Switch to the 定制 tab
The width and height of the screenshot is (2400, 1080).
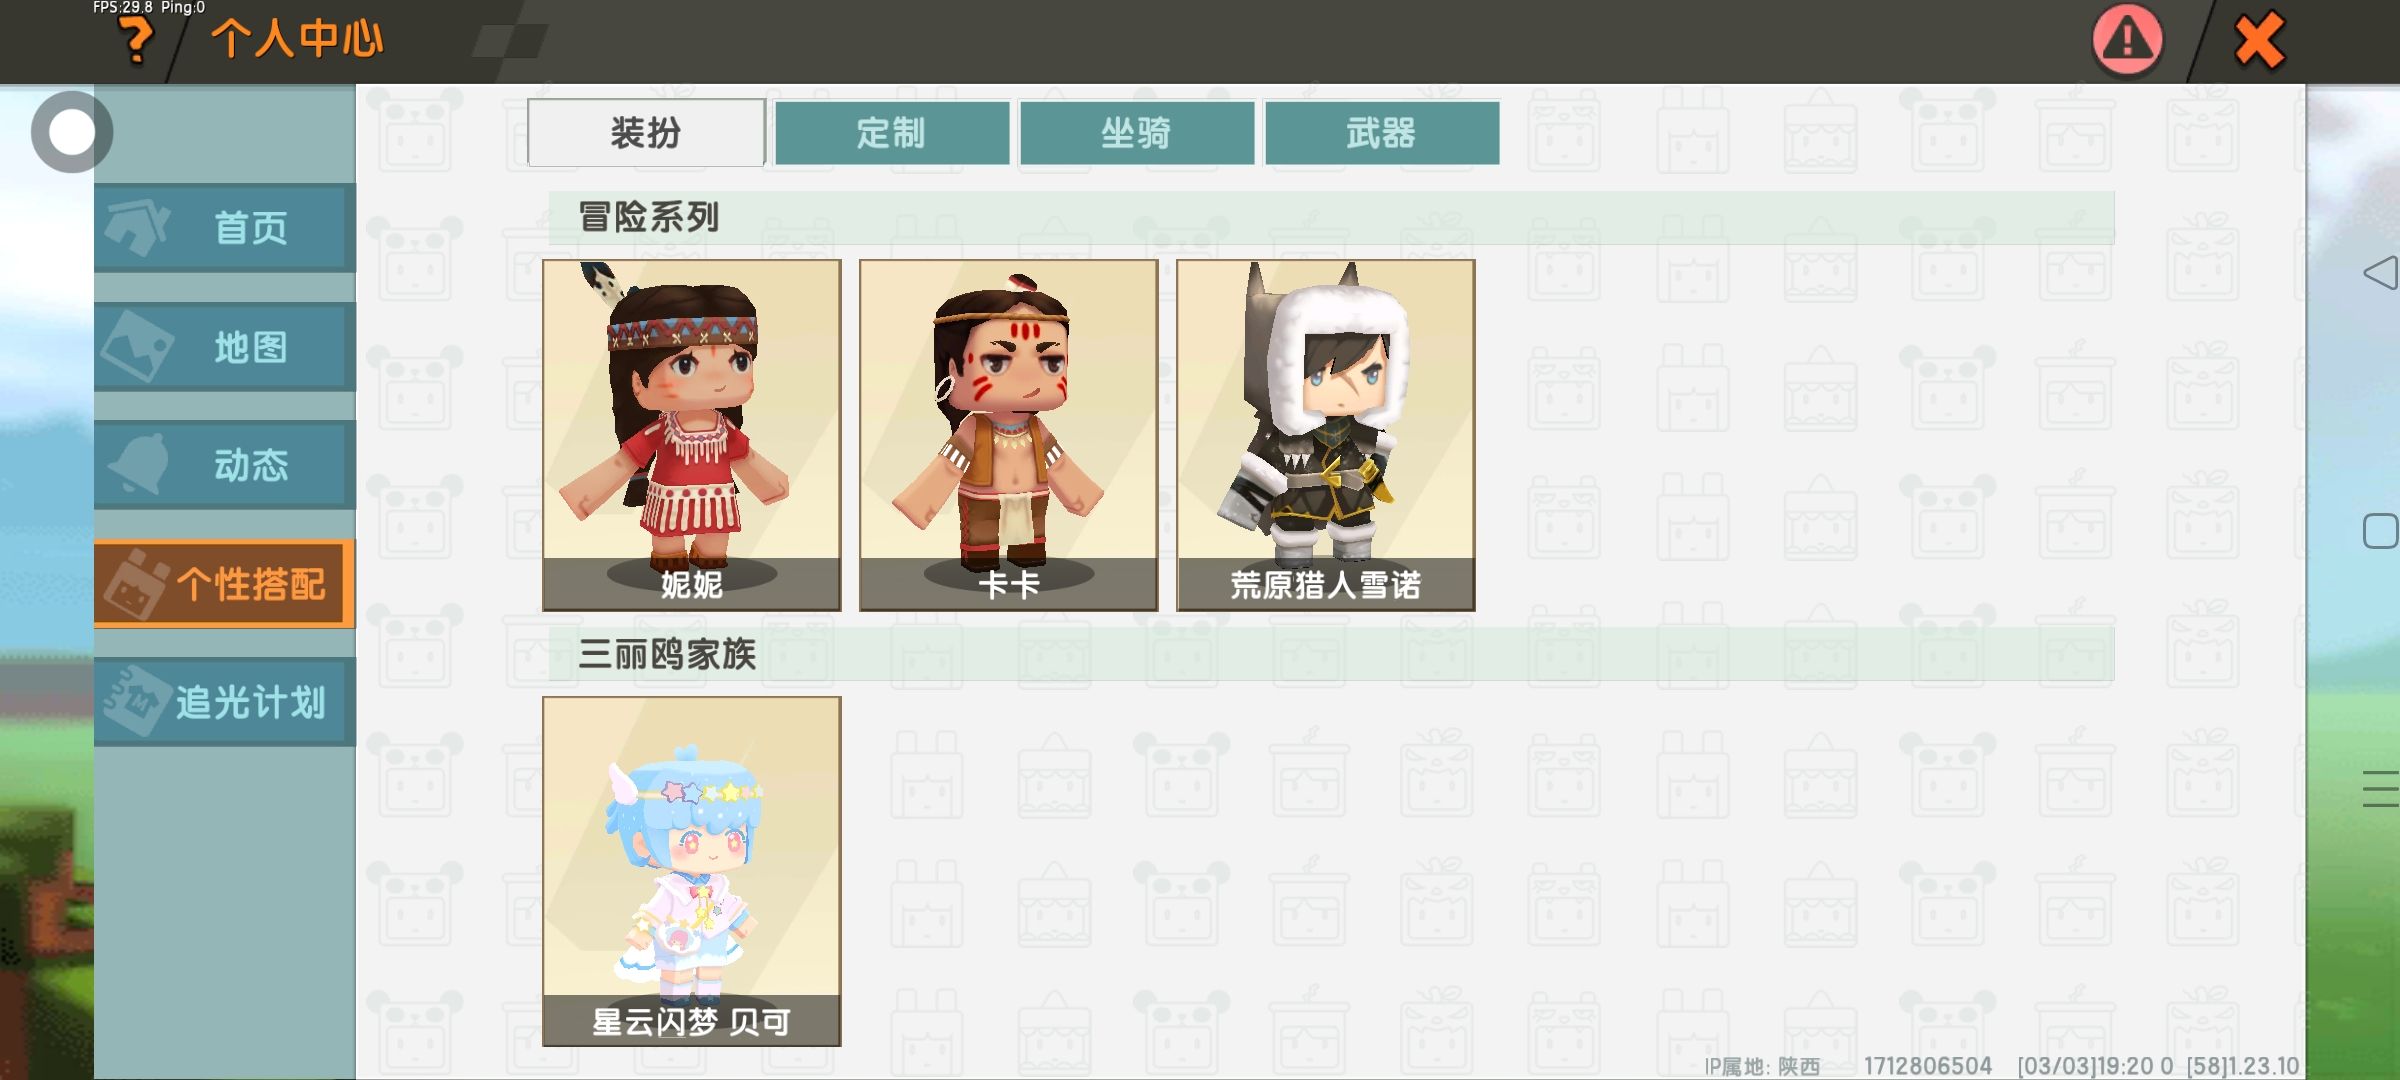892,132
